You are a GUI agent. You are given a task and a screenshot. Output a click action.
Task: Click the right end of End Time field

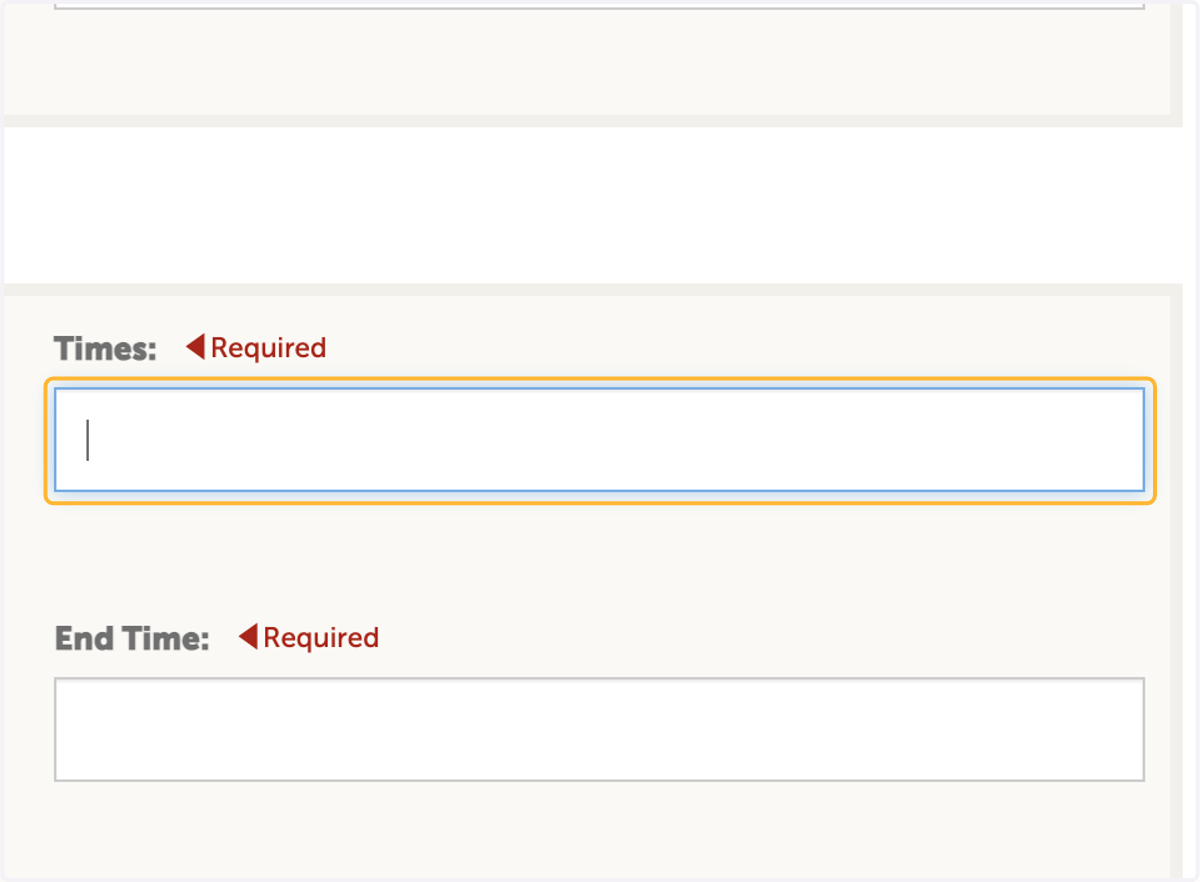point(1120,730)
